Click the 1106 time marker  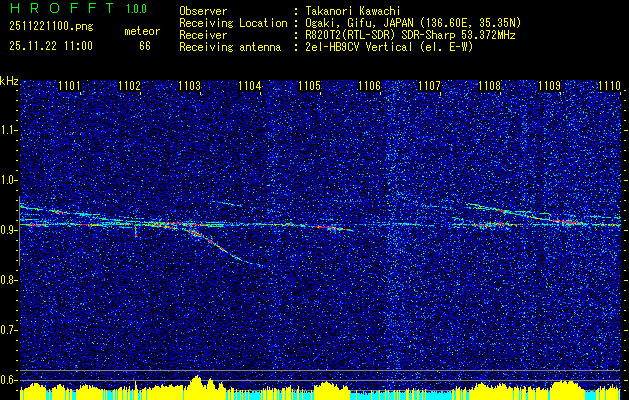[369, 86]
